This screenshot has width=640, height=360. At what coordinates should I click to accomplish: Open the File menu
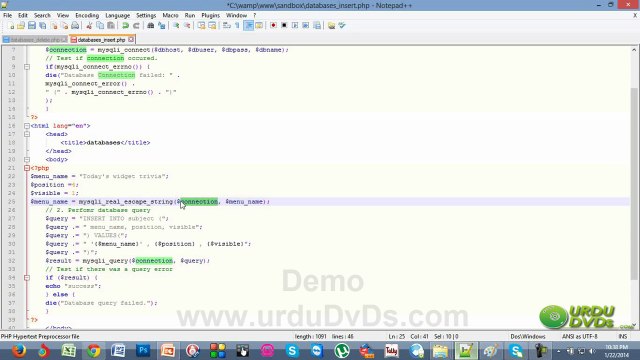point(7,16)
